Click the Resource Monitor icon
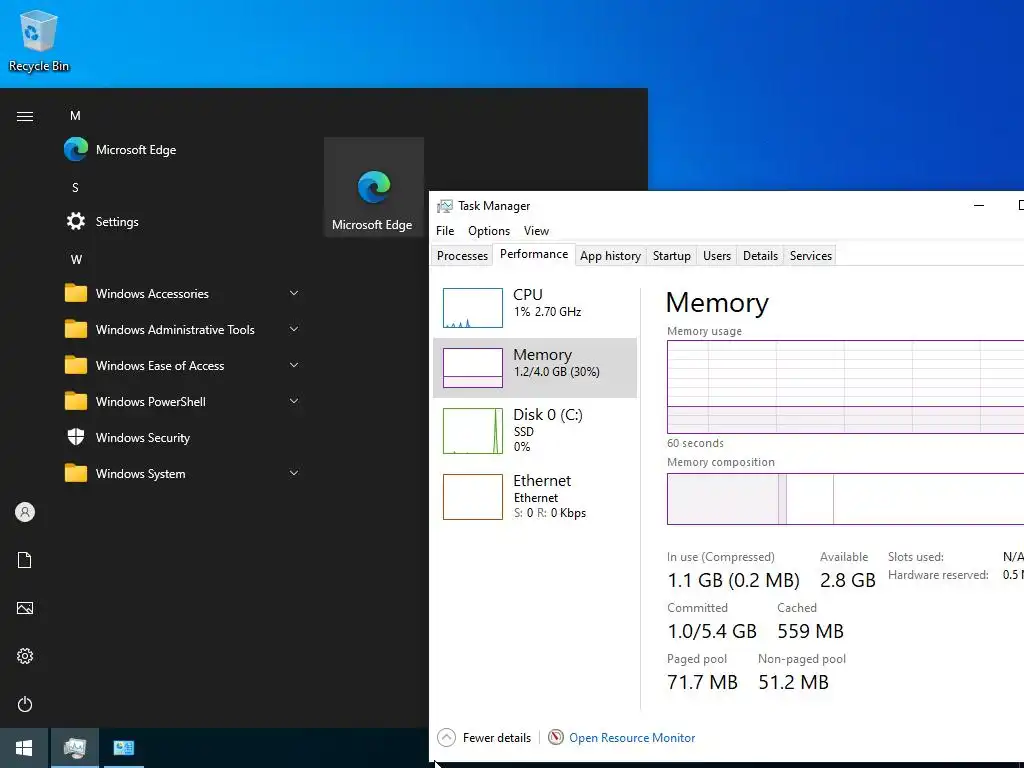The image size is (1024, 768). 556,737
